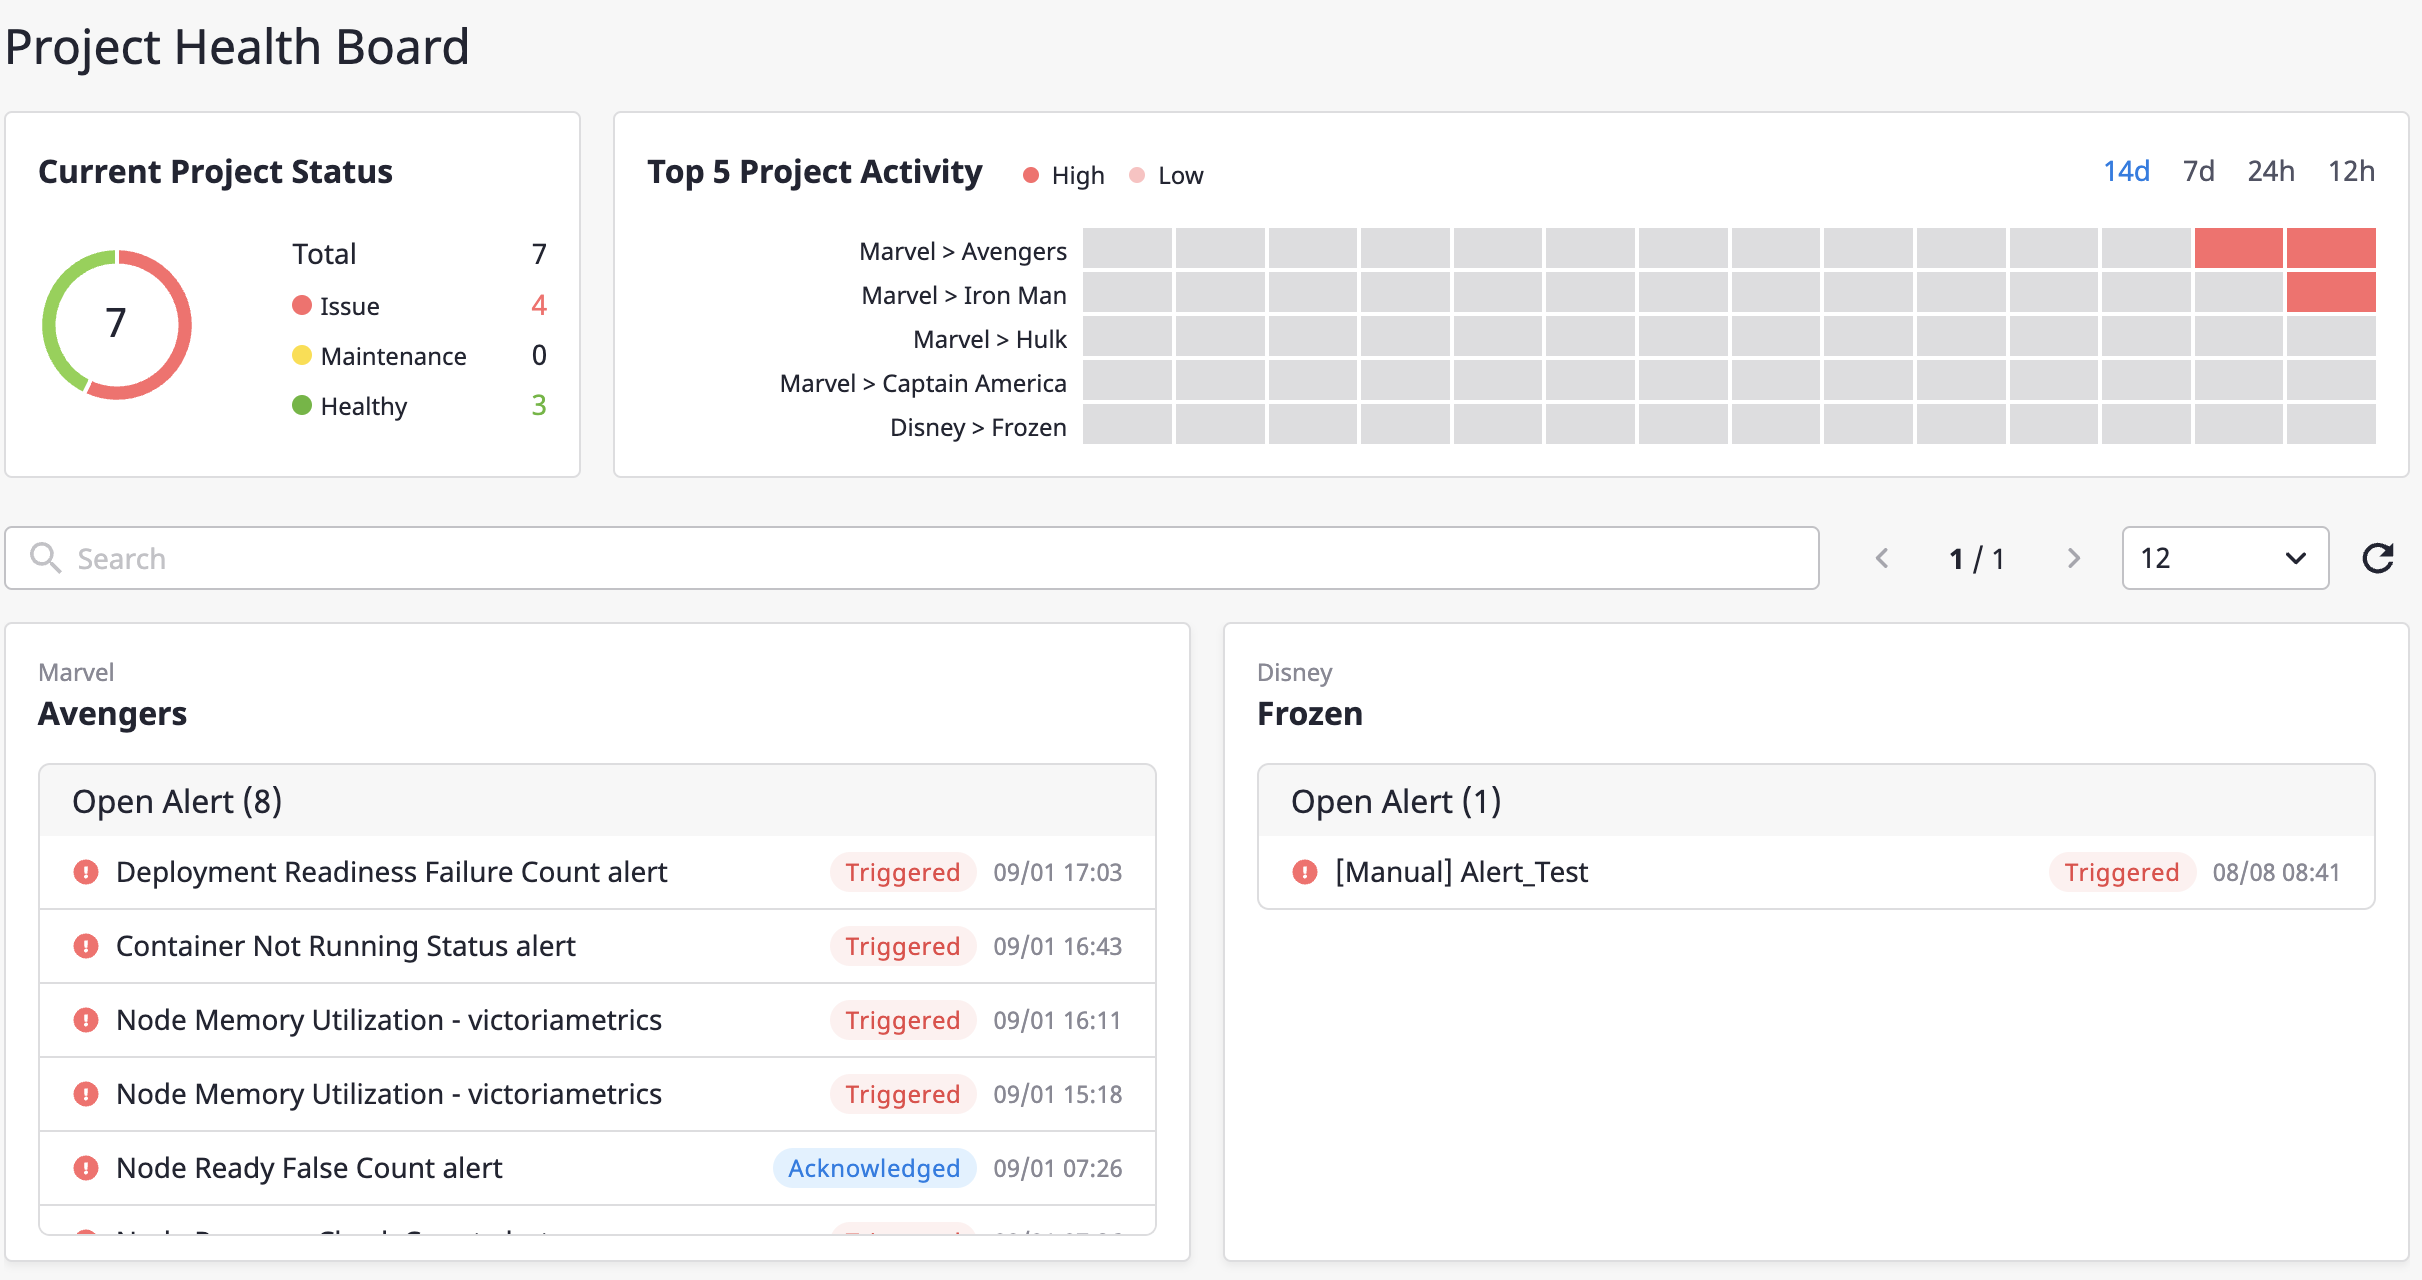2422x1280 pixels.
Task: Open the Avengers project title
Action: pos(112,714)
